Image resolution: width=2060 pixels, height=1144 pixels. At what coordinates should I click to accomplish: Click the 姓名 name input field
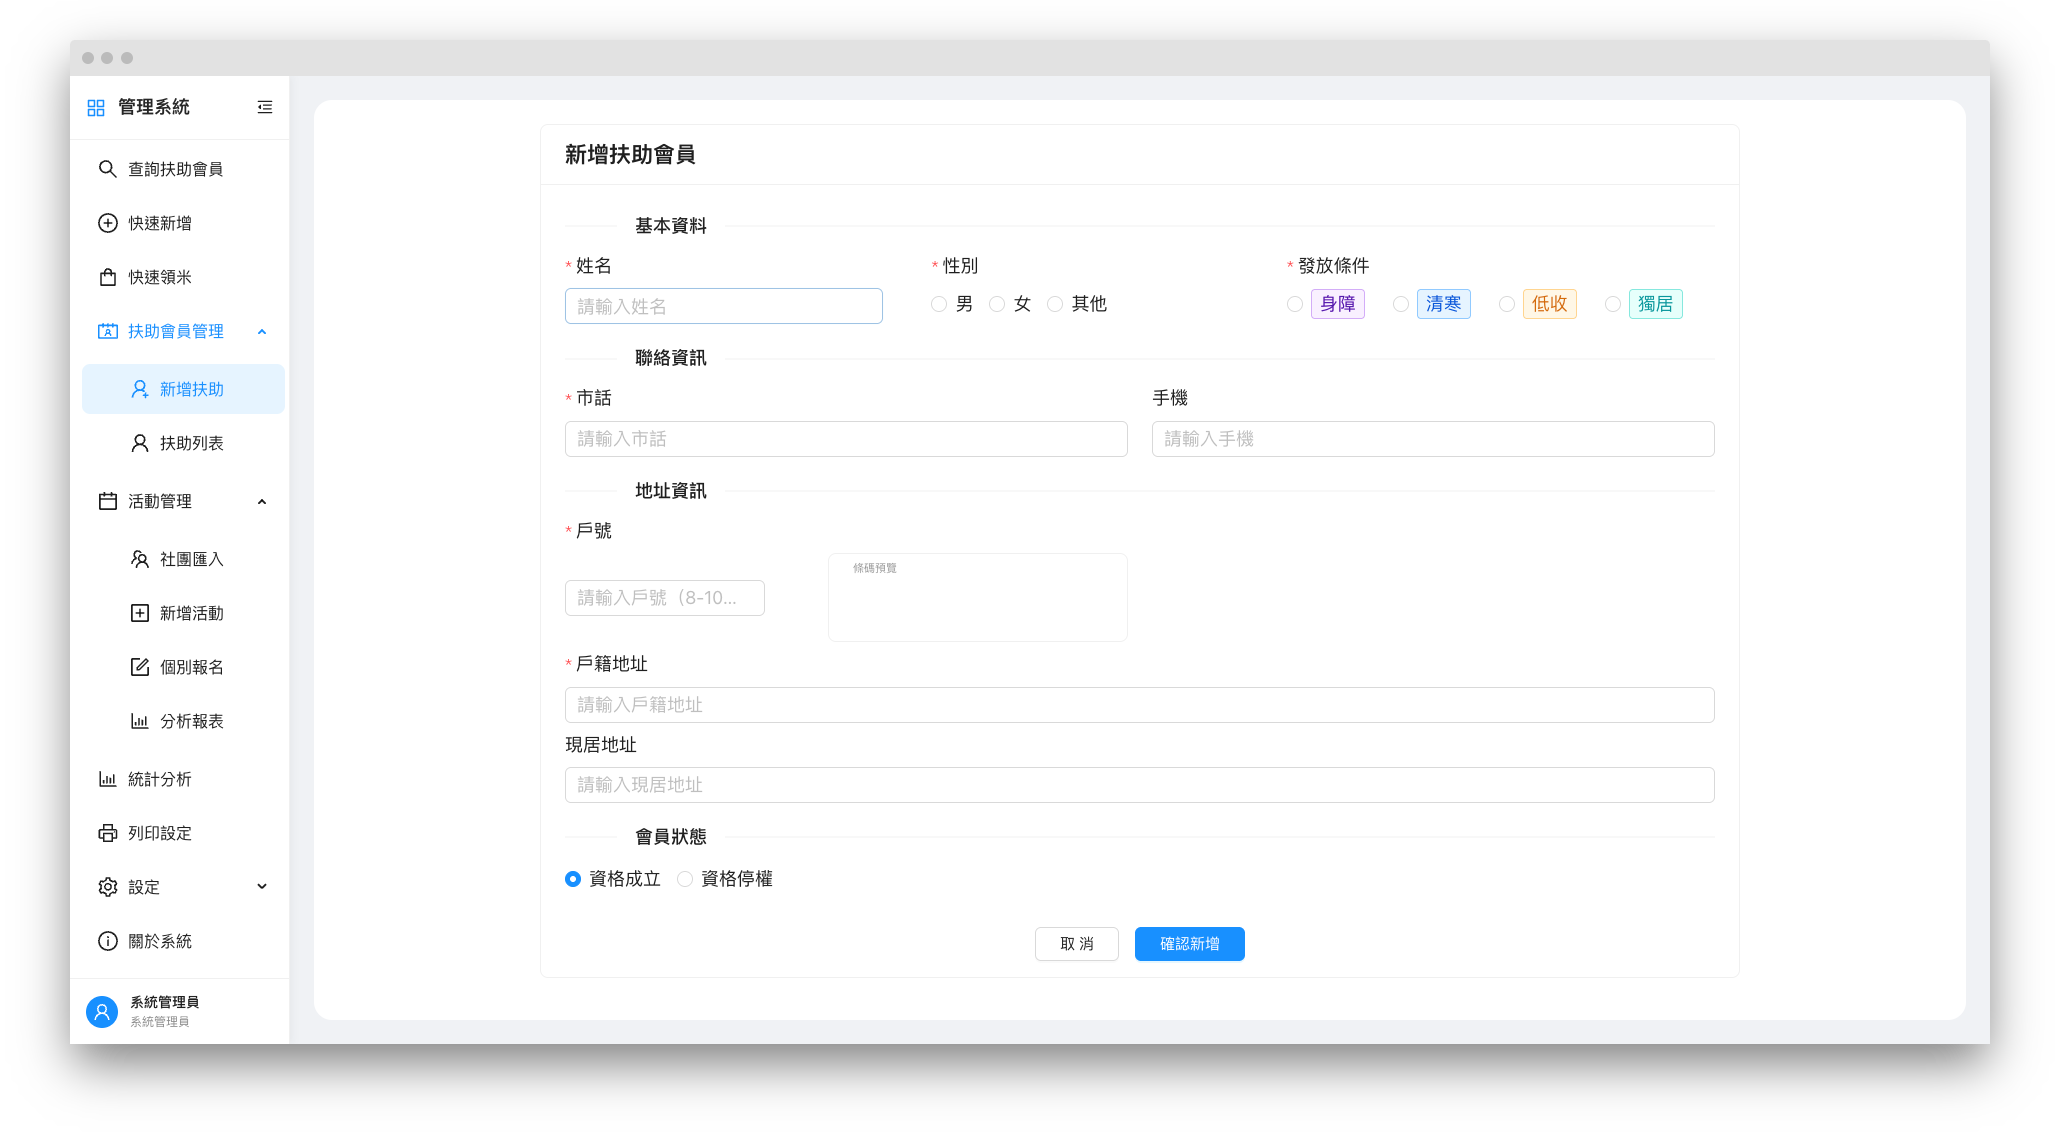tap(723, 306)
